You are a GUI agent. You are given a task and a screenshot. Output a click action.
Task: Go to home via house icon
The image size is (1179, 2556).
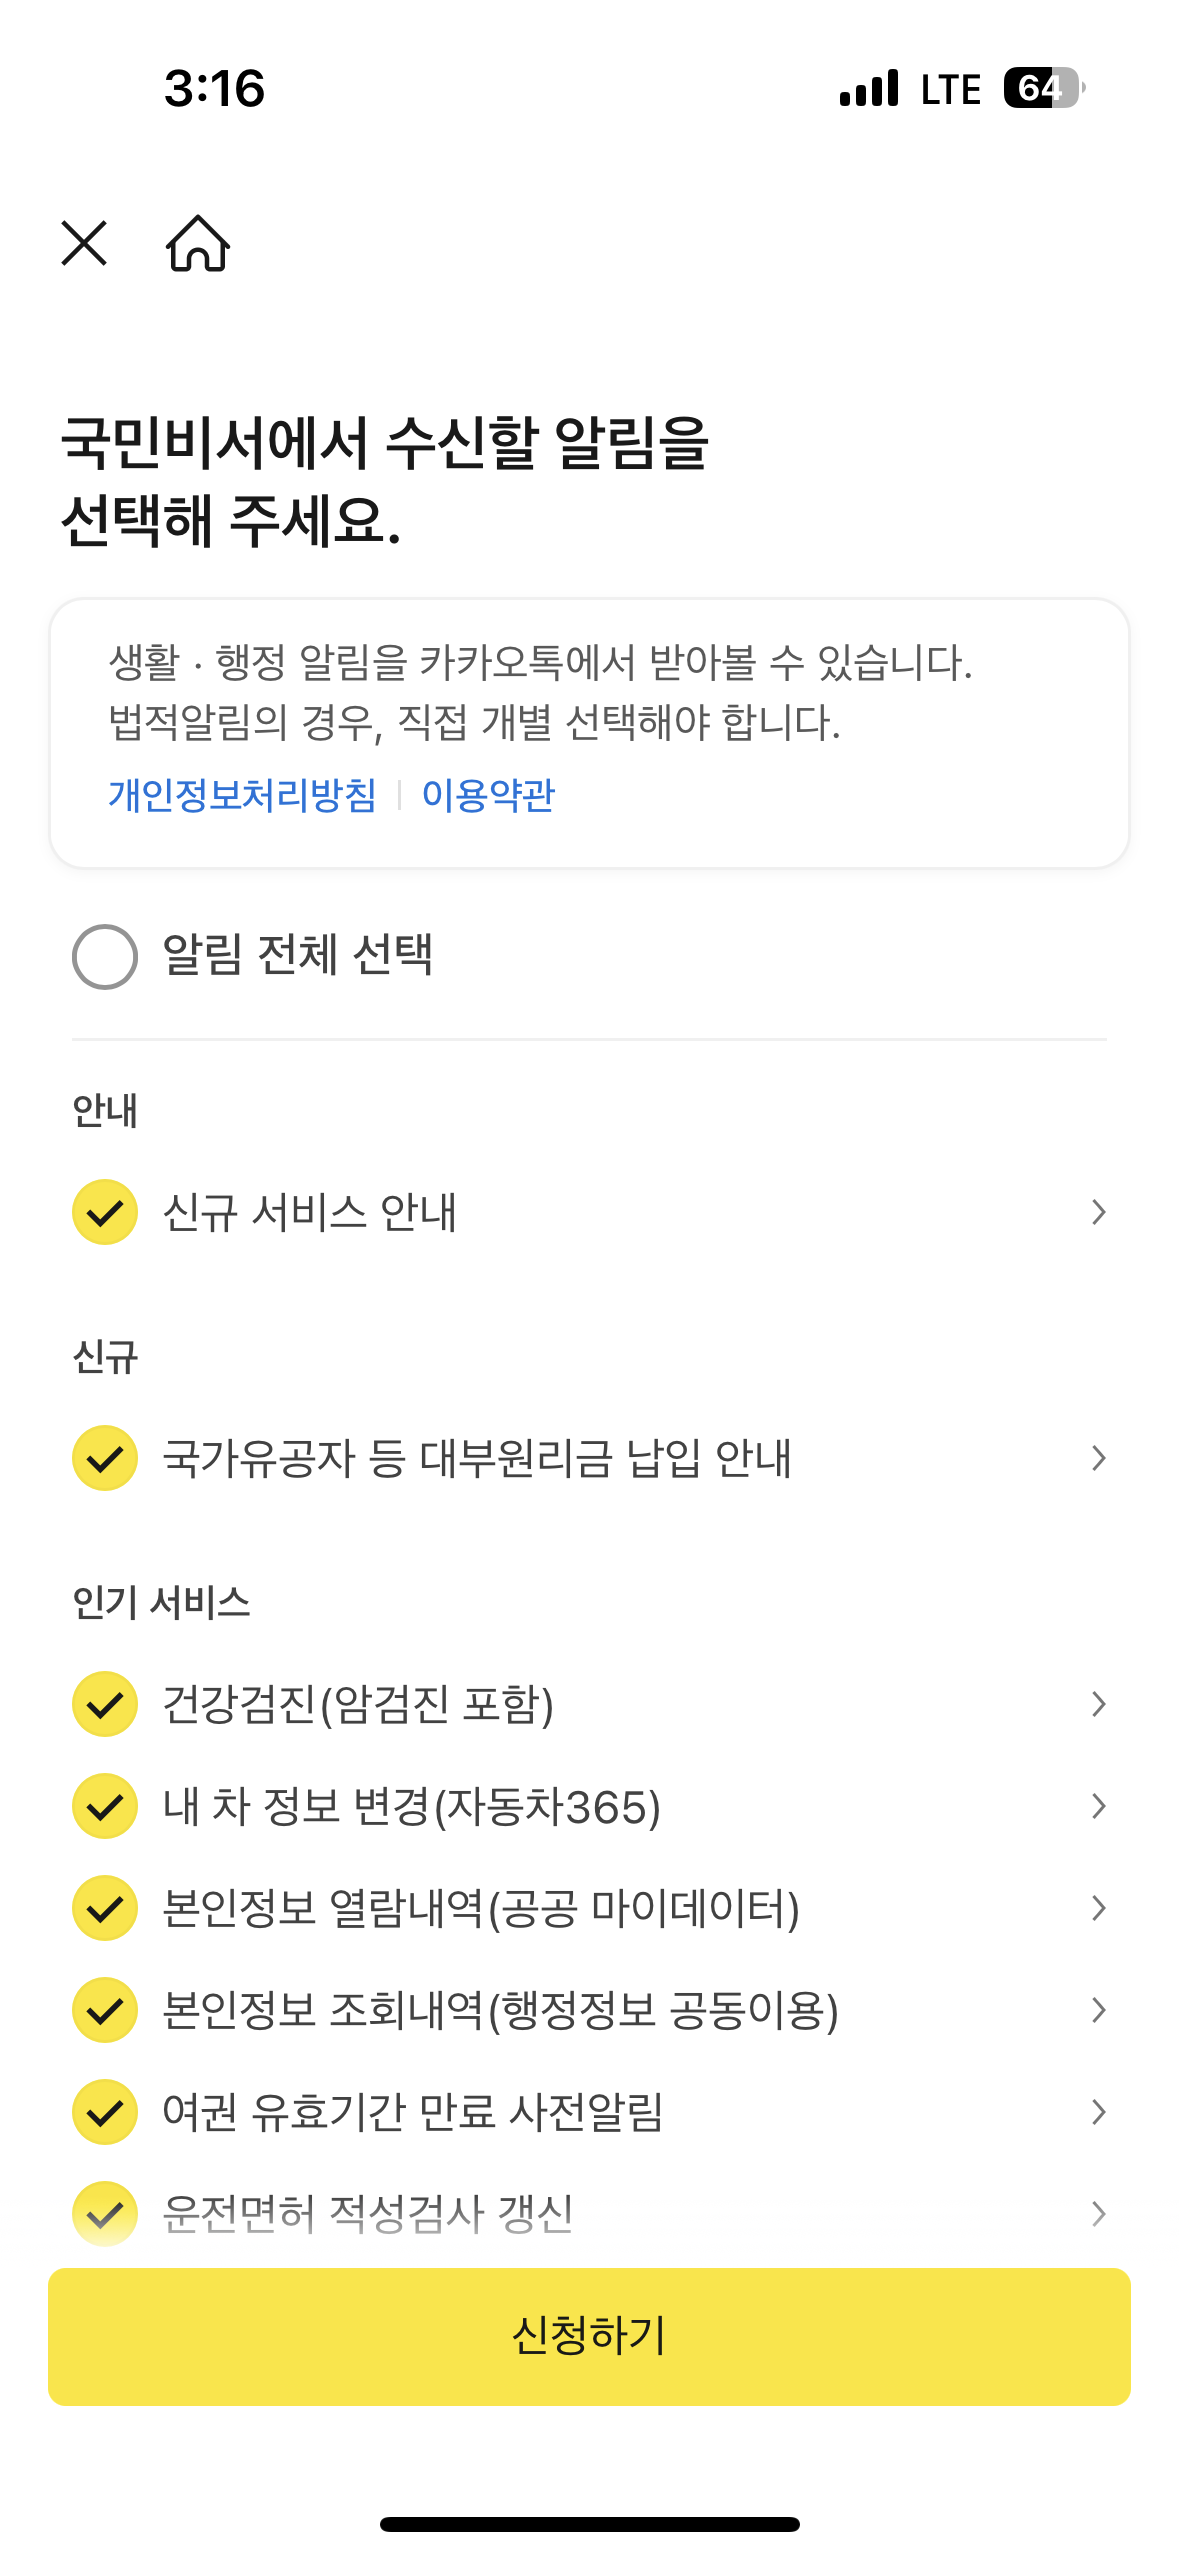point(198,244)
